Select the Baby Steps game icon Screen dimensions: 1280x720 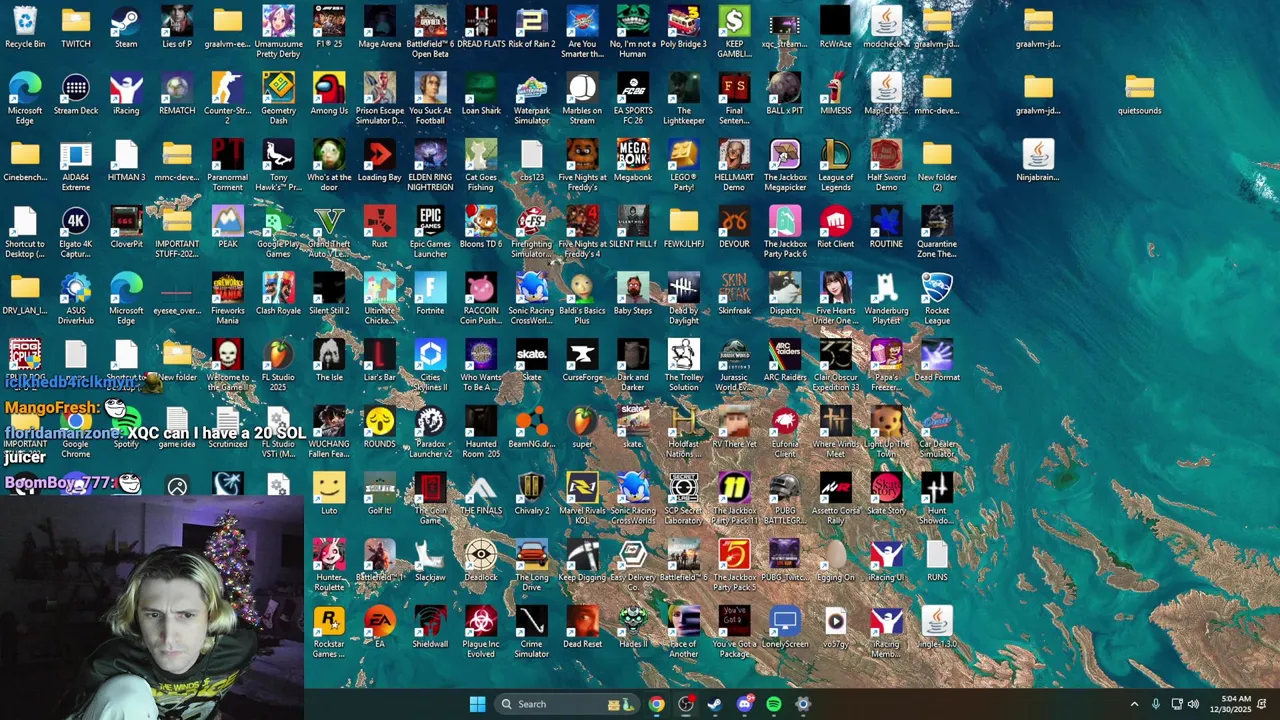pyautogui.click(x=633, y=294)
